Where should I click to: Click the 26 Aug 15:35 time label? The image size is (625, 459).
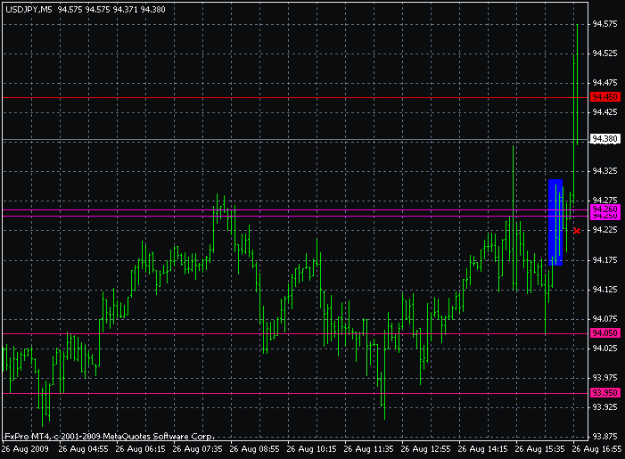[x=539, y=449]
